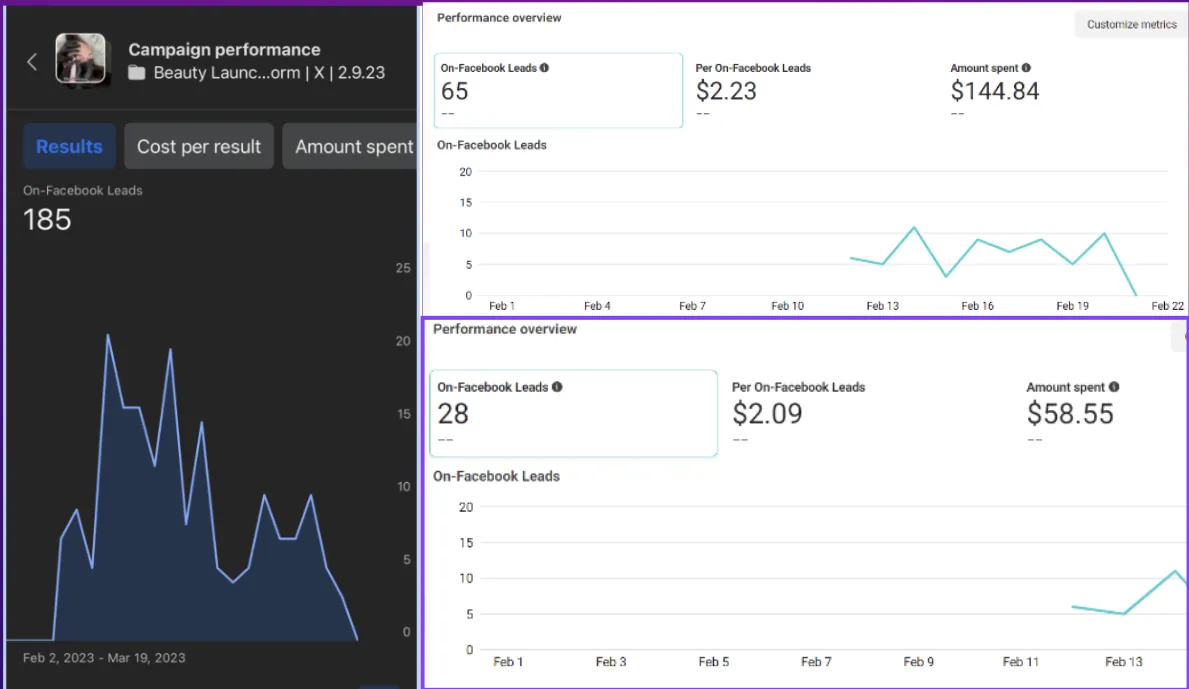The image size is (1189, 689).
Task: Select the On-Facebook Leads card showing 65
Action: click(x=558, y=91)
